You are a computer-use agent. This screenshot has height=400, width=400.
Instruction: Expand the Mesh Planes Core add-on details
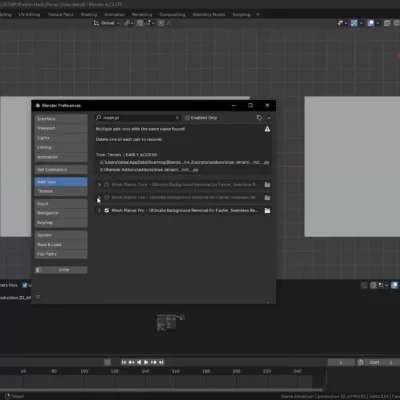tap(99, 184)
